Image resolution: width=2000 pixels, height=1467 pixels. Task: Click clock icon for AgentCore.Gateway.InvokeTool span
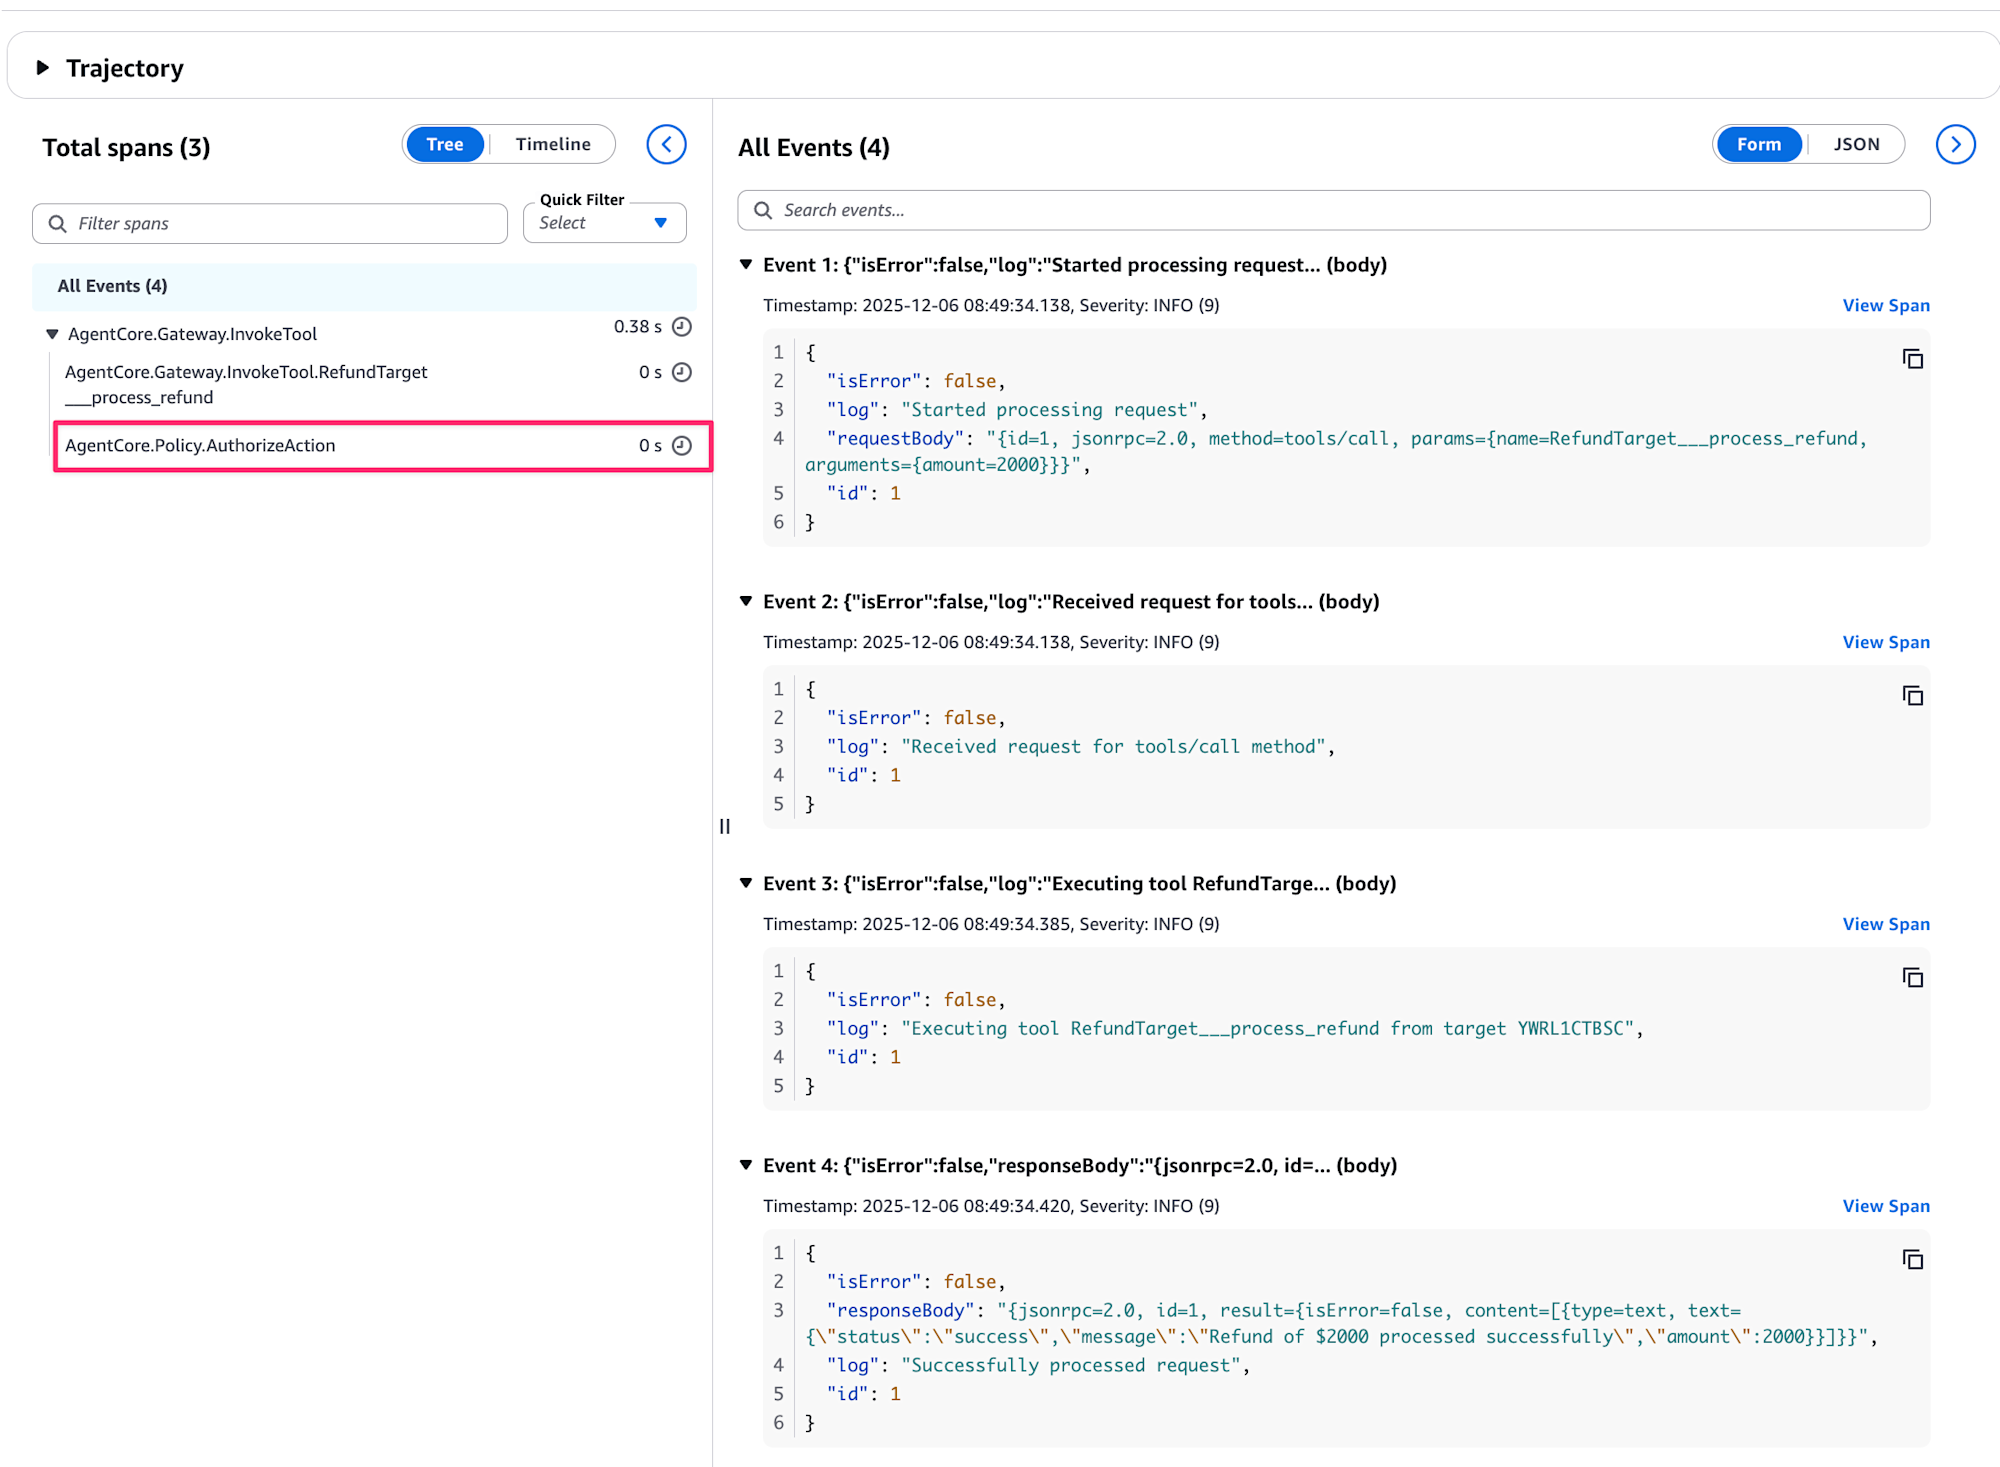(x=682, y=327)
